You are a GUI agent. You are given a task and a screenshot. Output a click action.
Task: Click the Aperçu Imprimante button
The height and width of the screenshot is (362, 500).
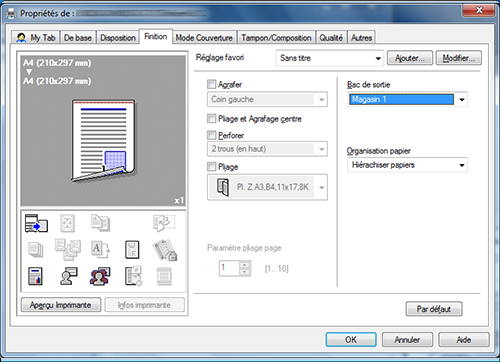click(61, 305)
